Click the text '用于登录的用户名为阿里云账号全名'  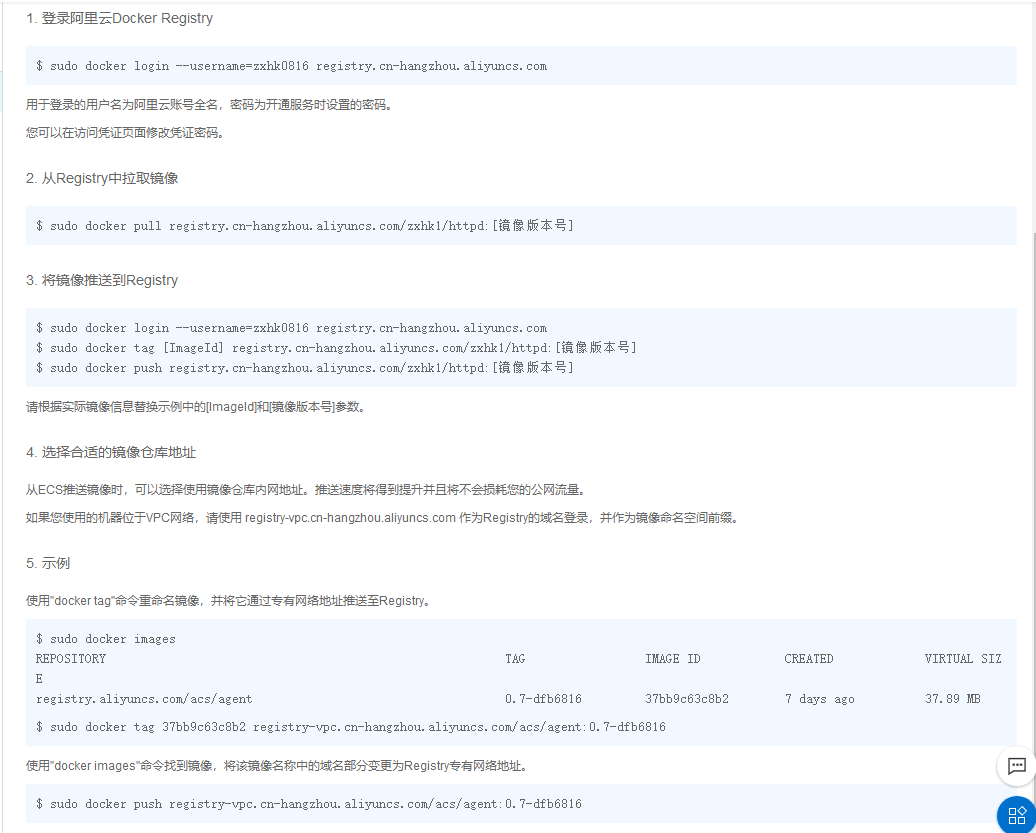(122, 105)
